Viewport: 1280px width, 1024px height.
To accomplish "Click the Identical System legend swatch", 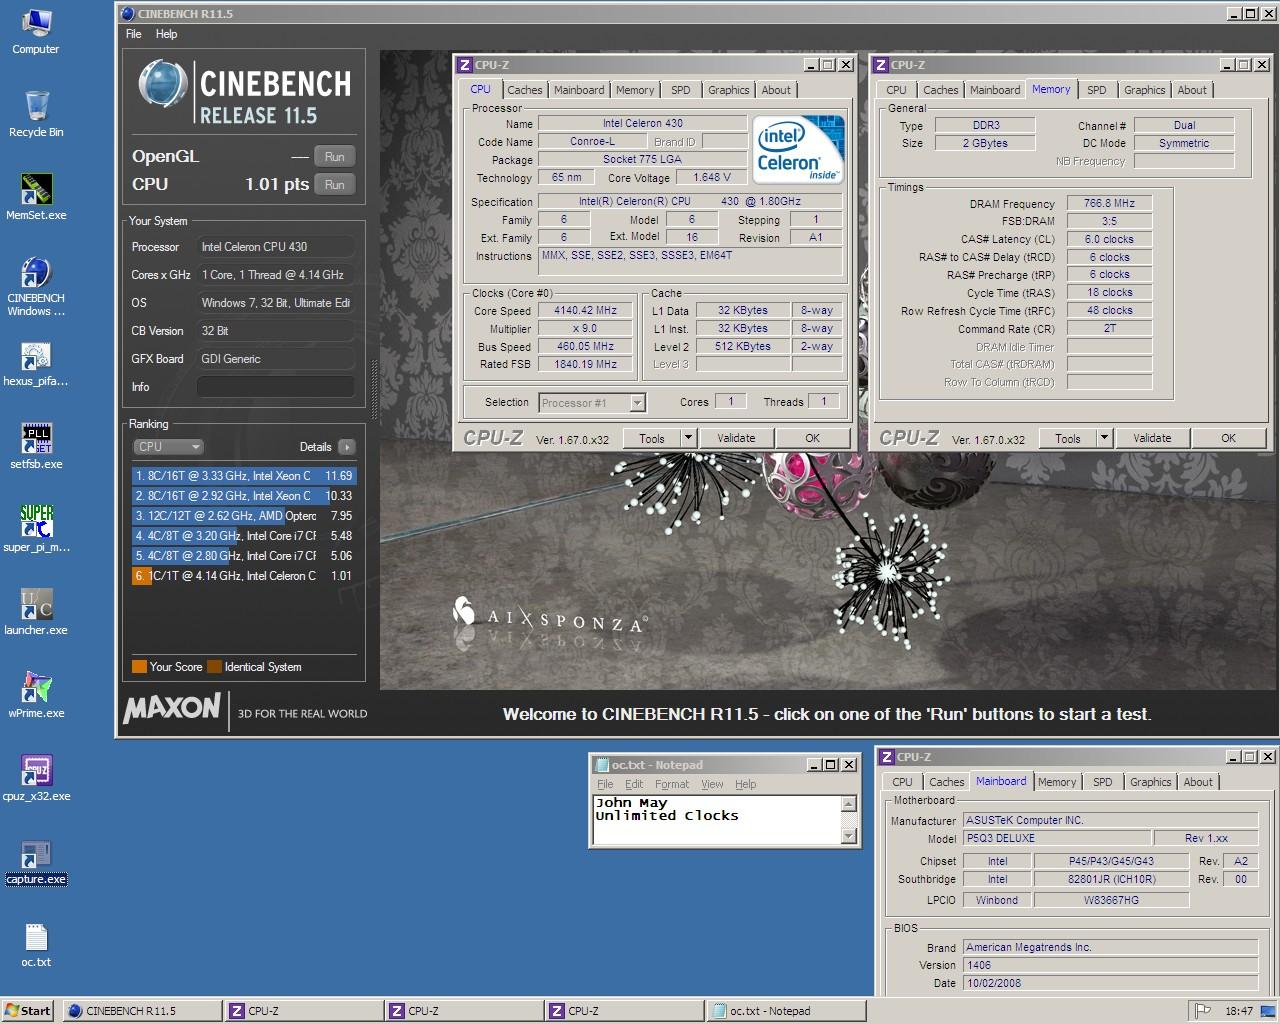I will (214, 667).
